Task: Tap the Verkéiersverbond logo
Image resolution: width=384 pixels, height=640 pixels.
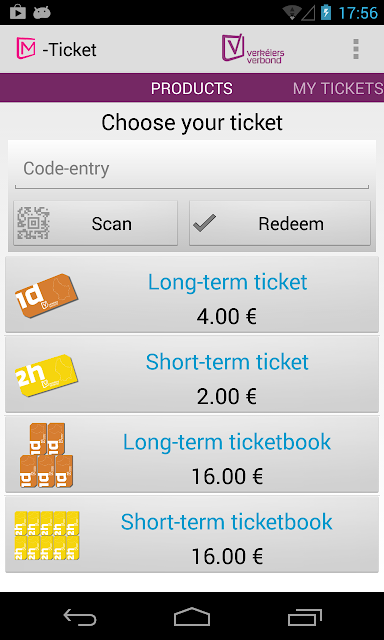Action: coord(253,49)
